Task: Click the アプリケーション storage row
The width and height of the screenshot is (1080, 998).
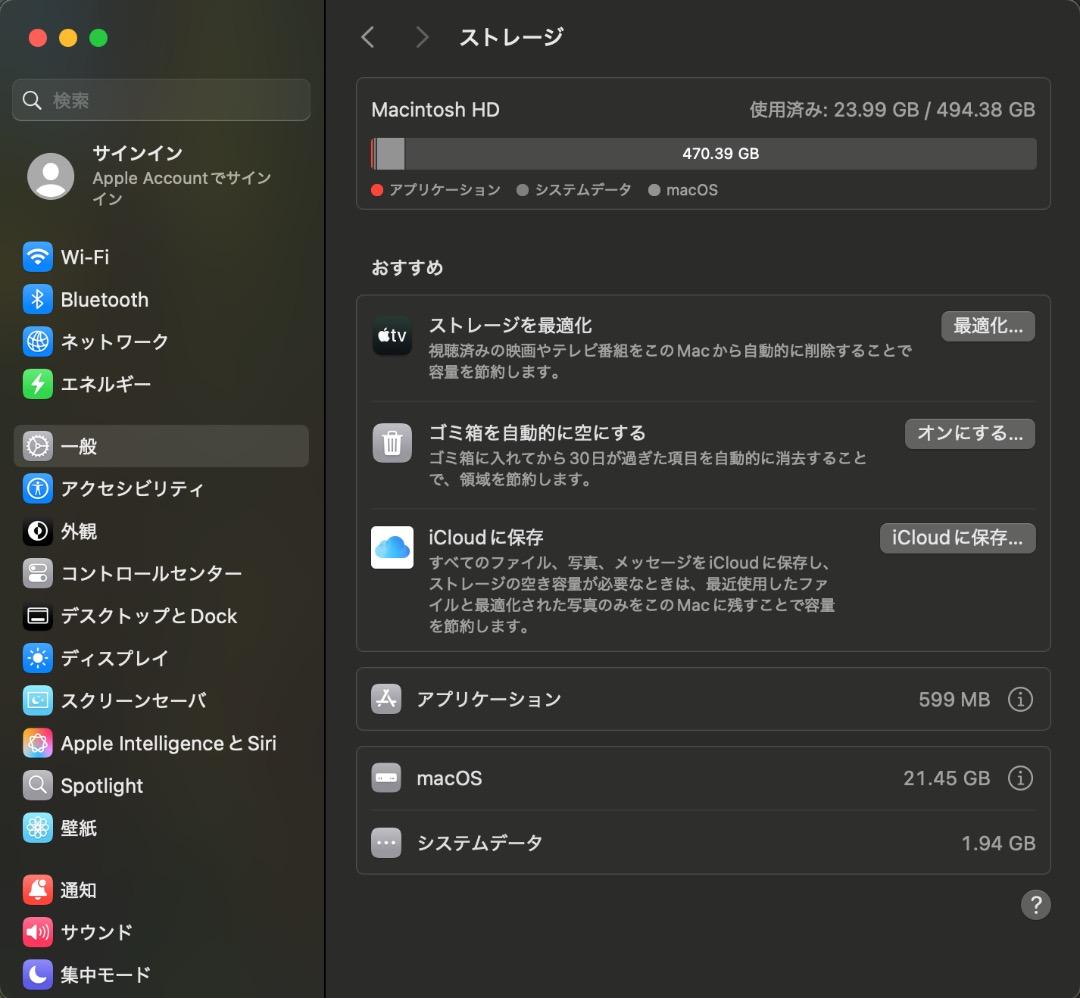Action: 703,699
